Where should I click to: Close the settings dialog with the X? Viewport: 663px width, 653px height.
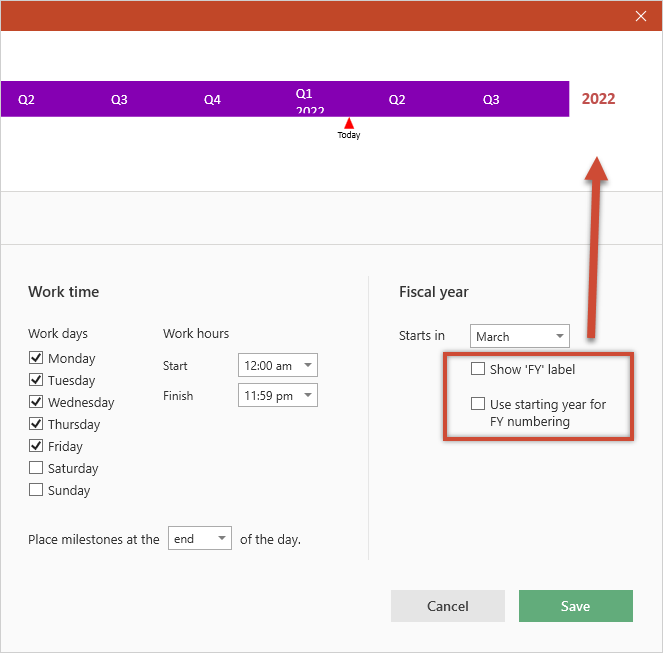pyautogui.click(x=641, y=16)
